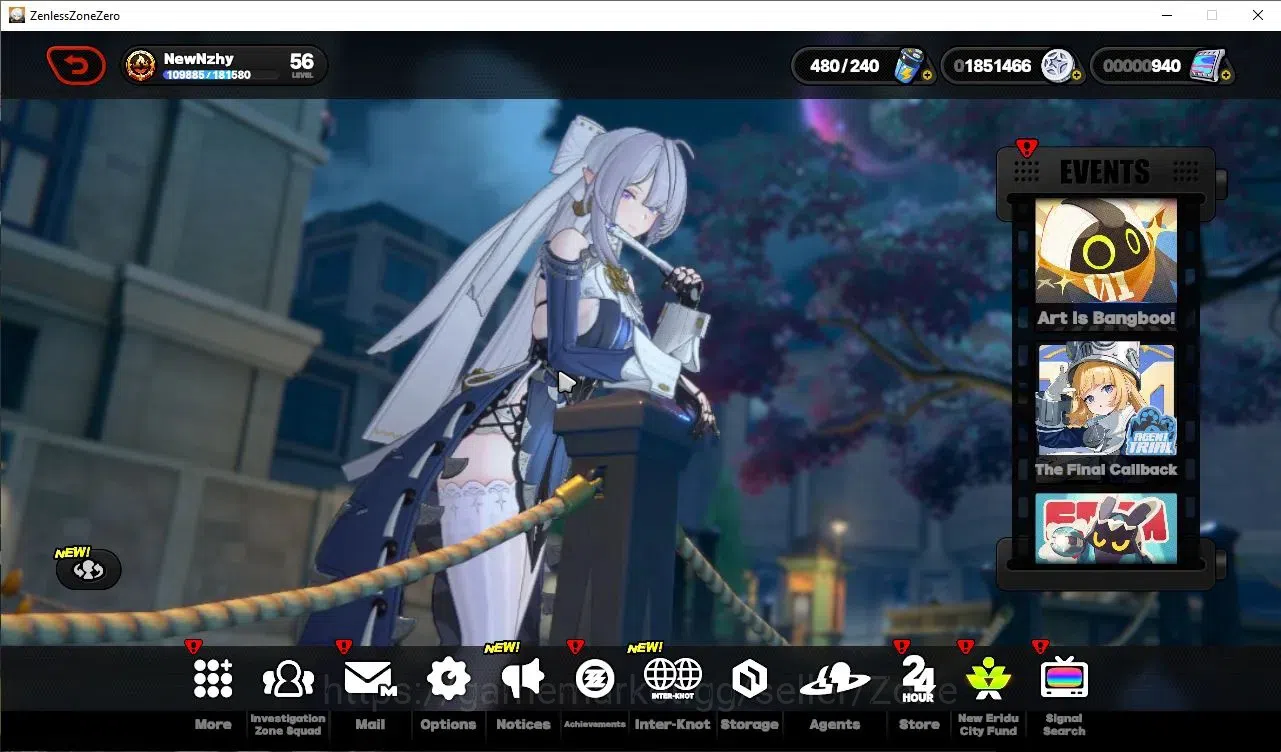Click the 940 film value
The image size is (1281, 752).
(x=1141, y=66)
